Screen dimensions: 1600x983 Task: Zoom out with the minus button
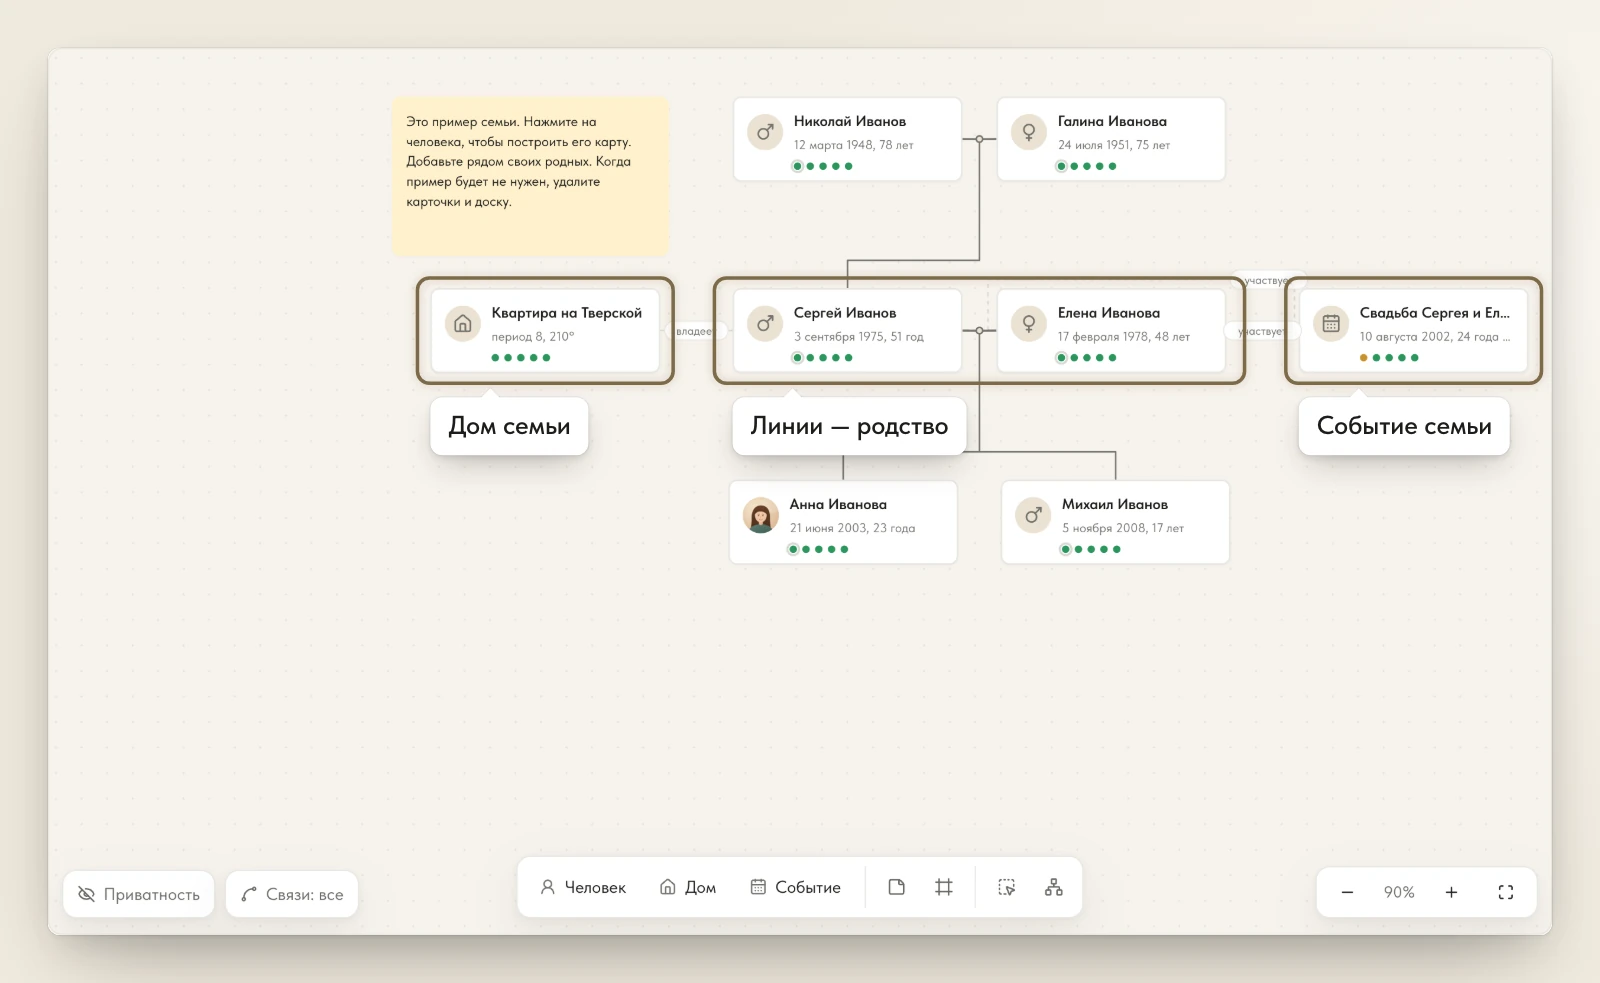coord(1347,892)
